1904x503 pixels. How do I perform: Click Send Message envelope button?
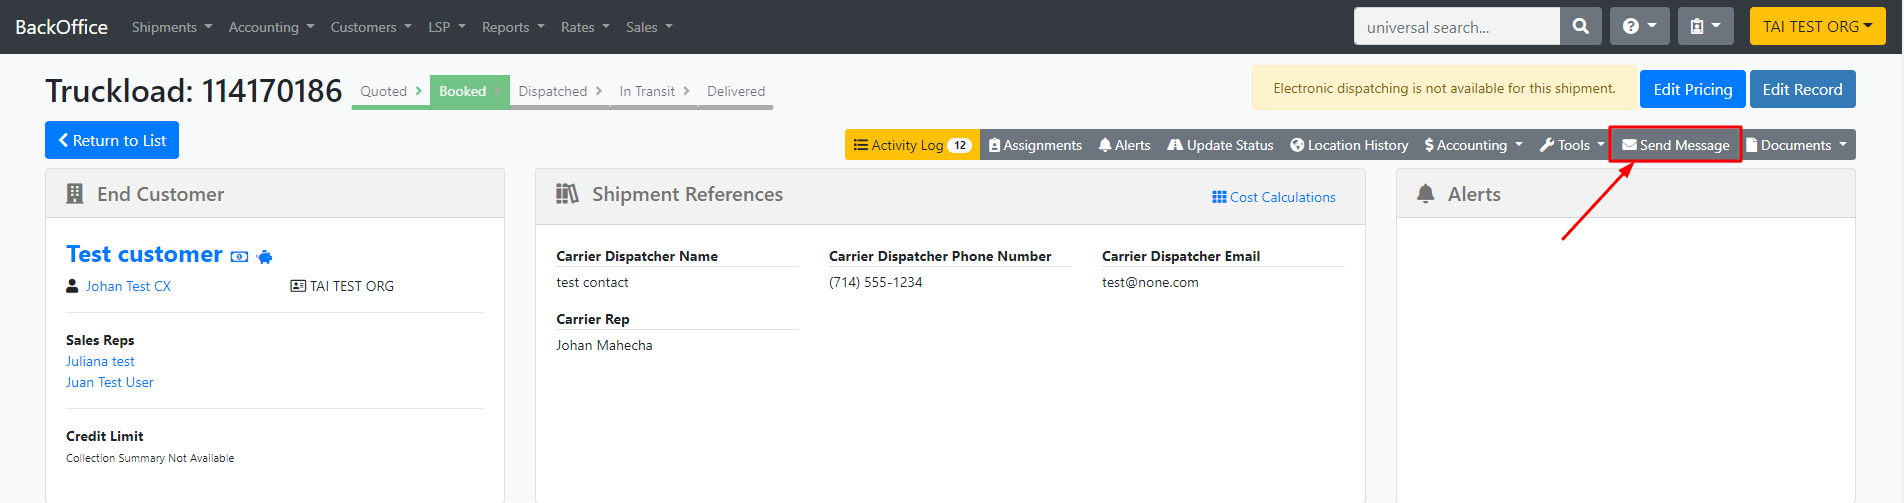1675,145
